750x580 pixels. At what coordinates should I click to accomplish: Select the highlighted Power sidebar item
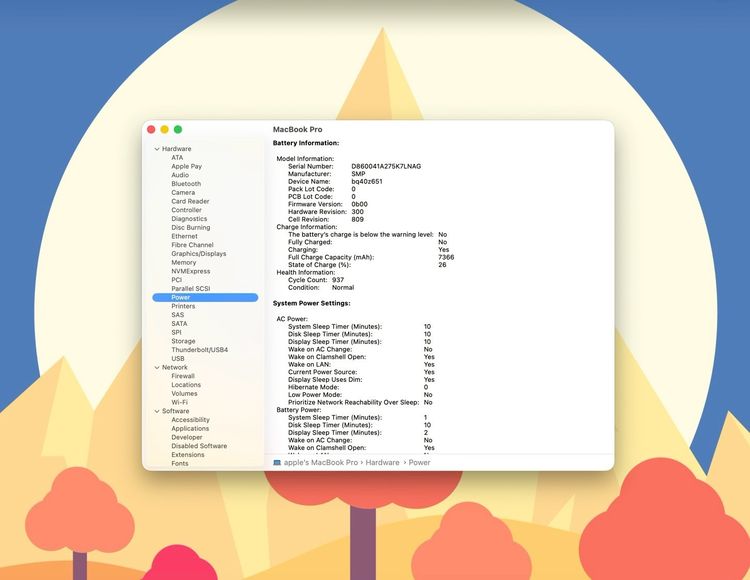coord(181,297)
